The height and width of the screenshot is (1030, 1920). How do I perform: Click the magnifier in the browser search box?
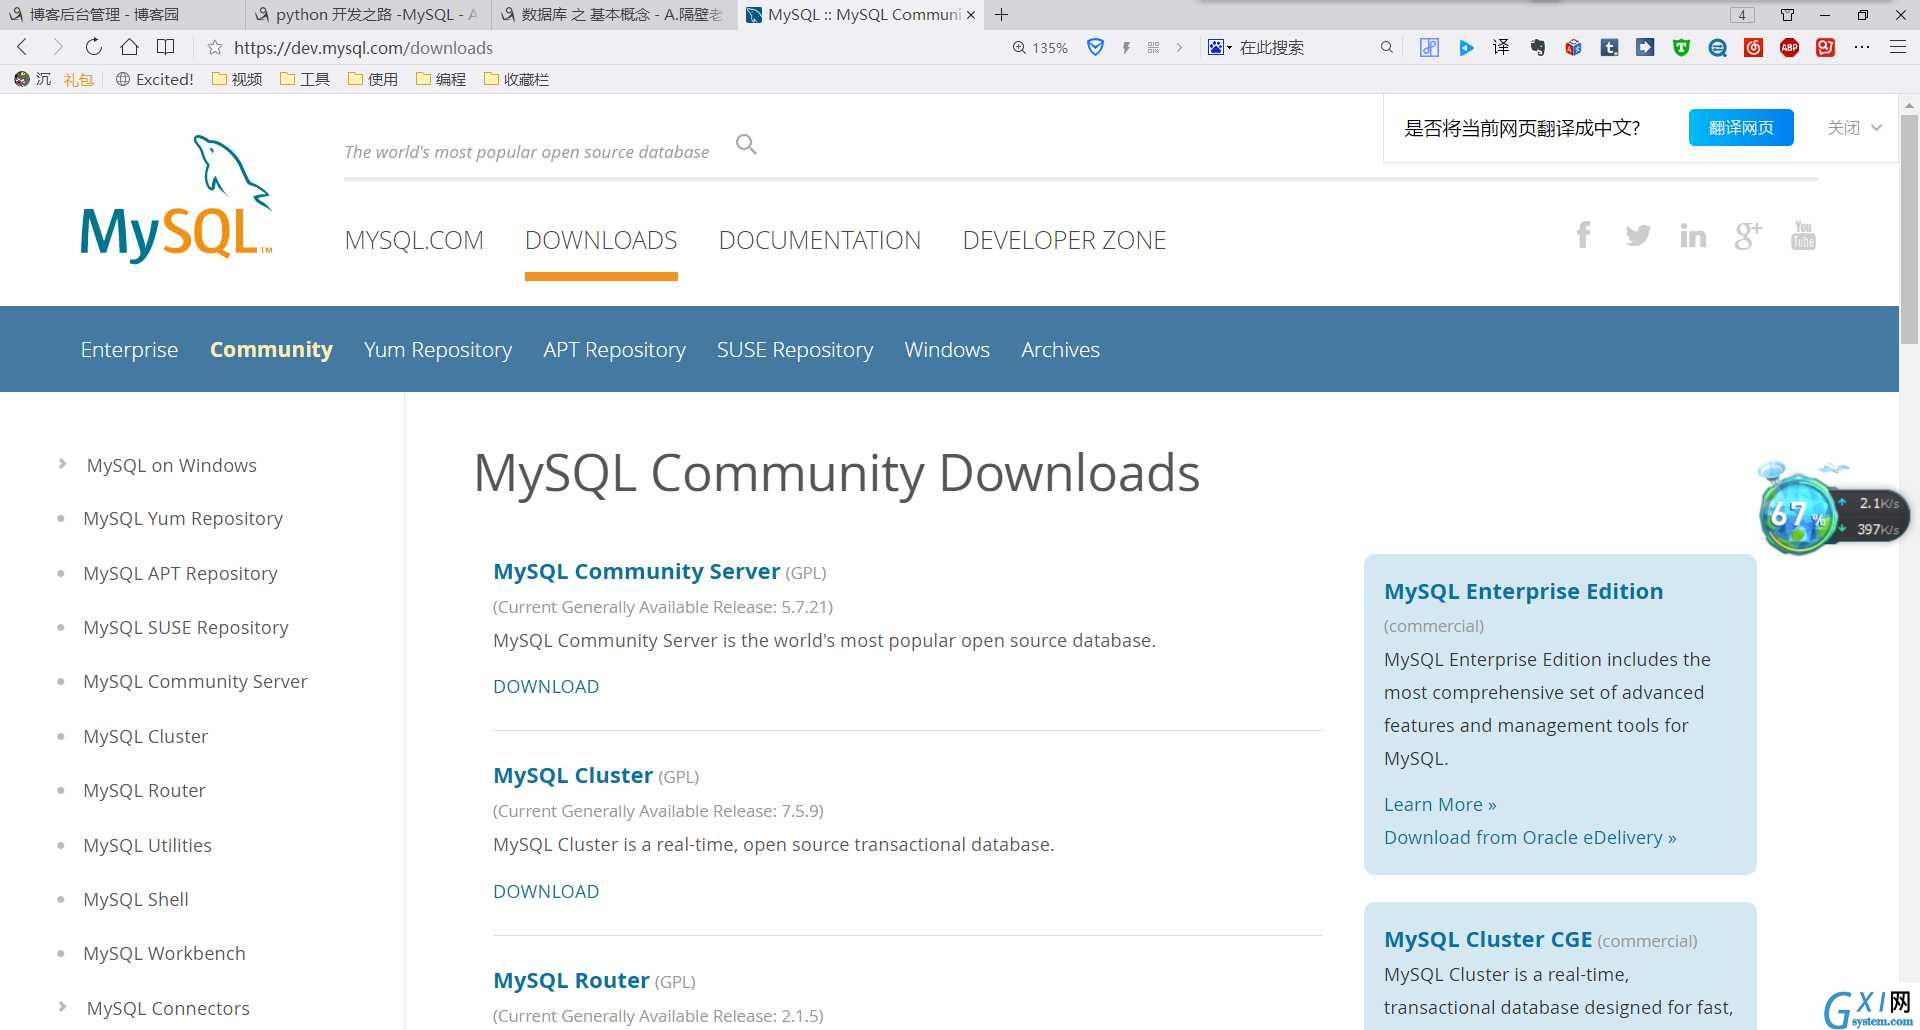[1386, 47]
